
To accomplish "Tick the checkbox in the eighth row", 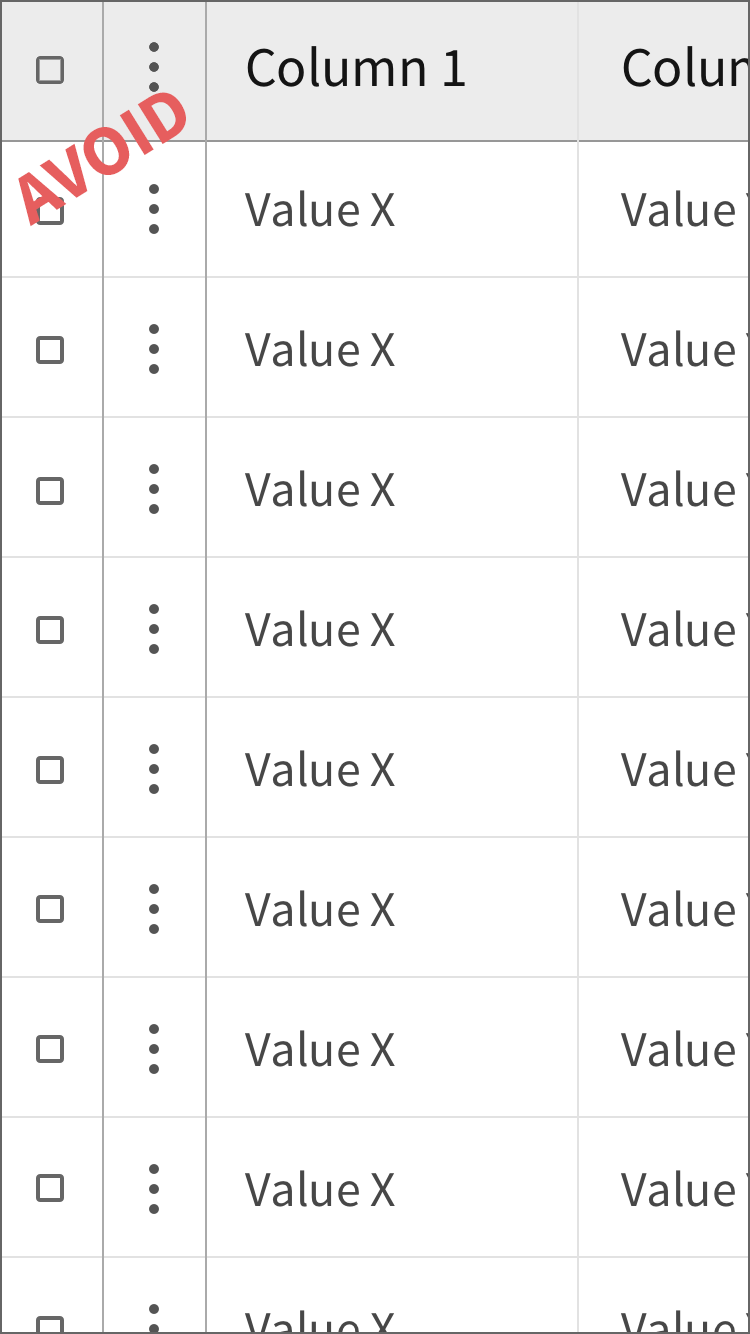I will 51,1189.
